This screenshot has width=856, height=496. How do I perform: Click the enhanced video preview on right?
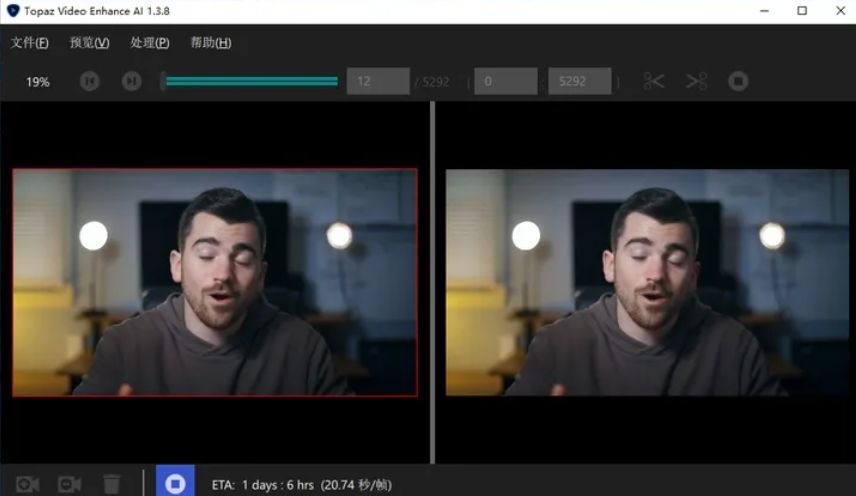point(647,282)
